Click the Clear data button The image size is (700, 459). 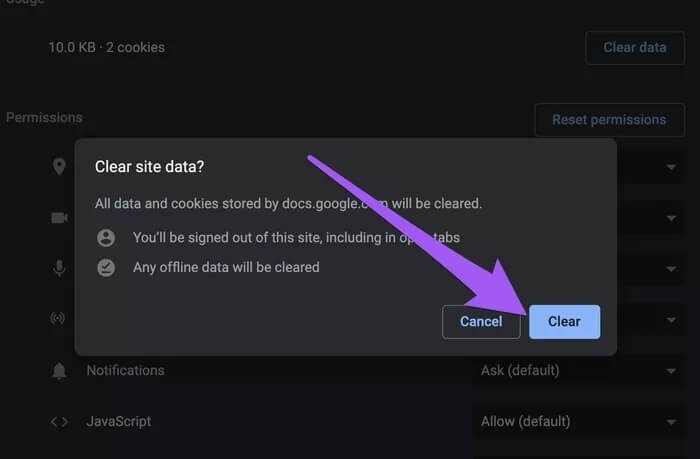coord(635,48)
